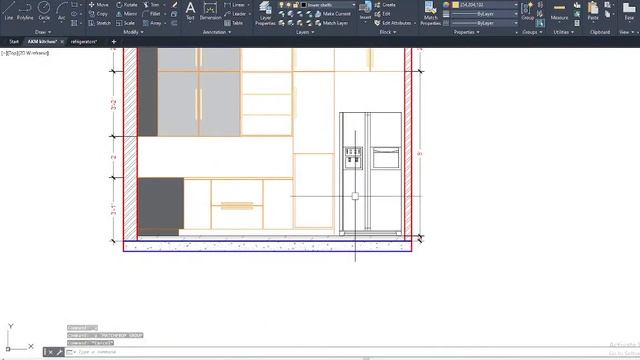Expand the Modify panel flyout
640x360 pixels.
[x=133, y=32]
